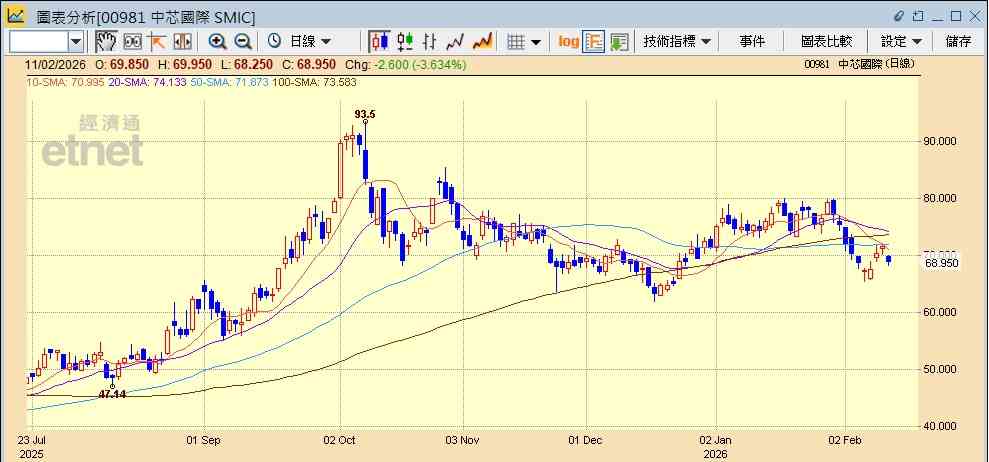Click the stock code input field
989x462 pixels.
tap(38, 42)
